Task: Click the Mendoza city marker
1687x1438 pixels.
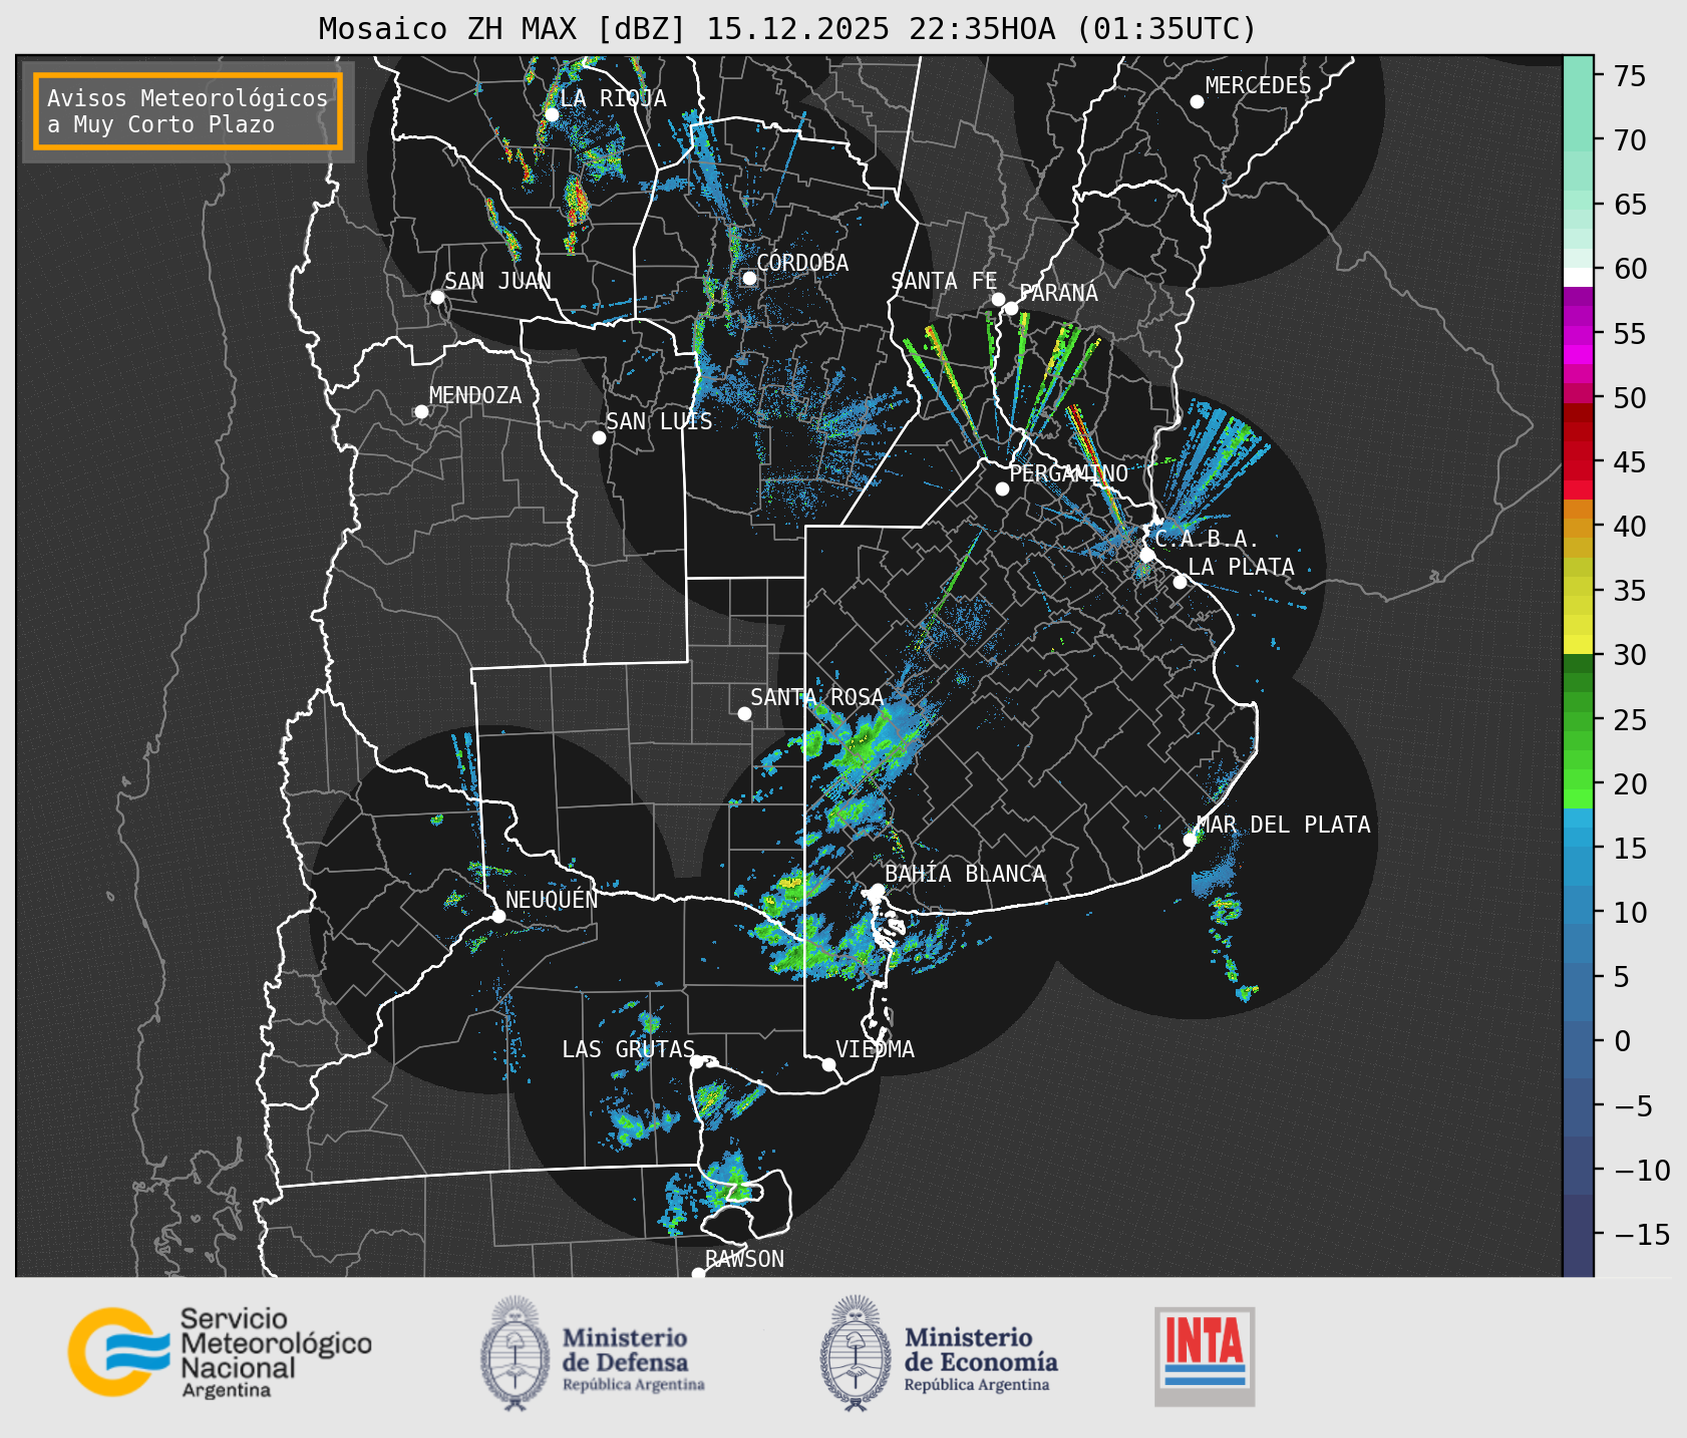Action: pyautogui.click(x=421, y=412)
